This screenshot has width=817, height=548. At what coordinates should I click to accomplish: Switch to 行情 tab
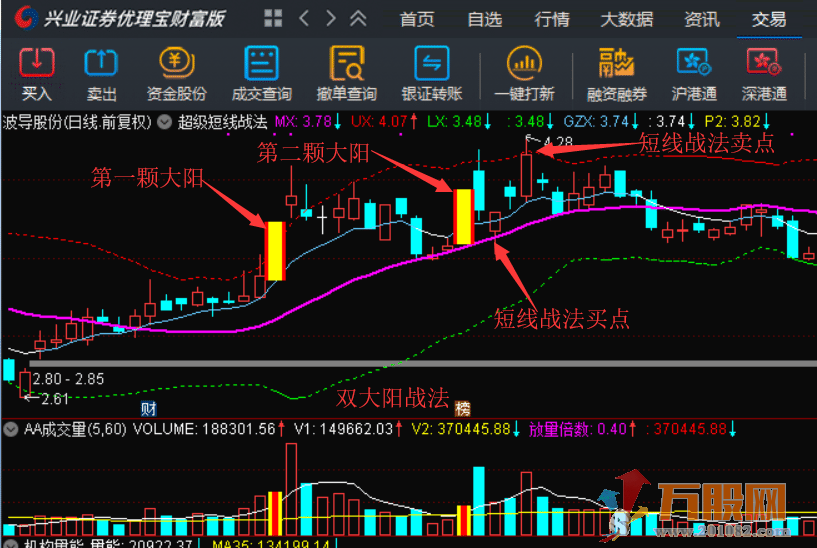tap(552, 20)
